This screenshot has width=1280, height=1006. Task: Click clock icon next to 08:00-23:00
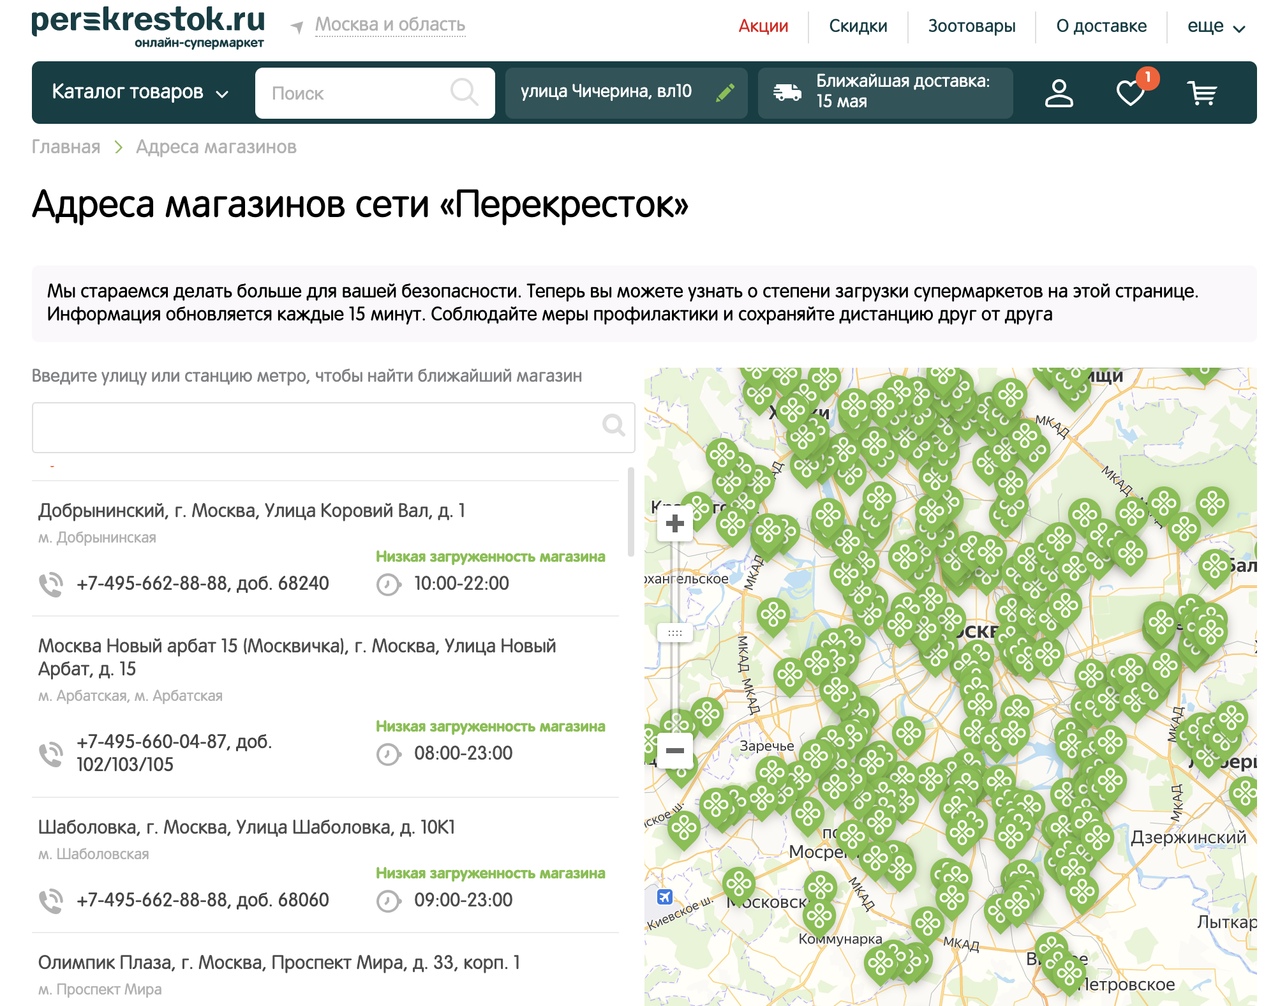tap(389, 755)
